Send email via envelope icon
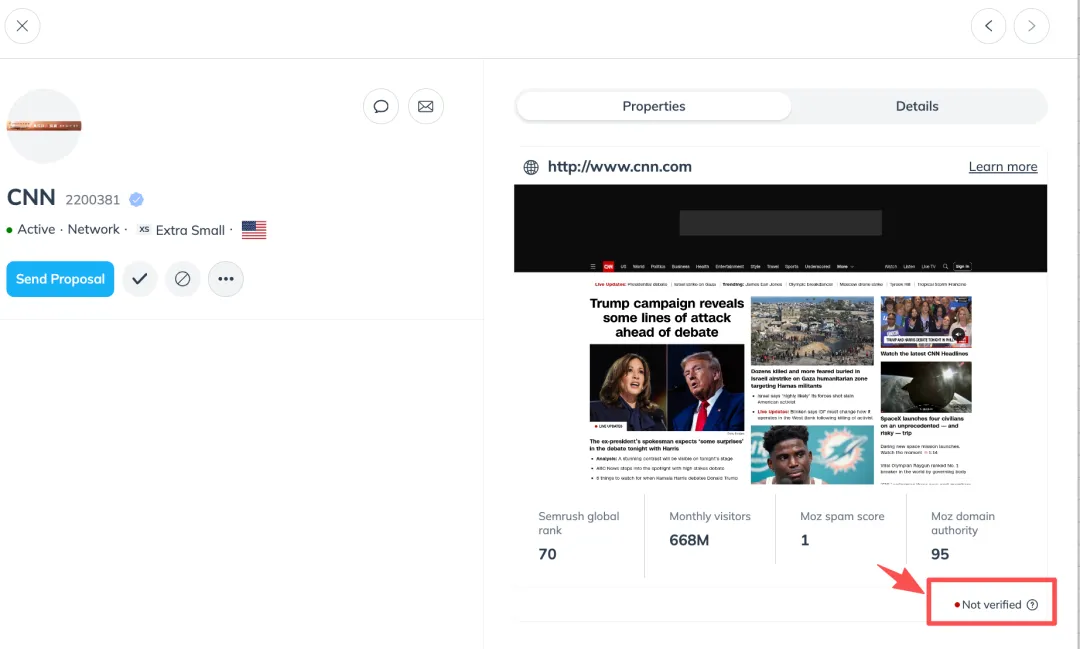Image resolution: width=1080 pixels, height=649 pixels. pyautogui.click(x=426, y=106)
